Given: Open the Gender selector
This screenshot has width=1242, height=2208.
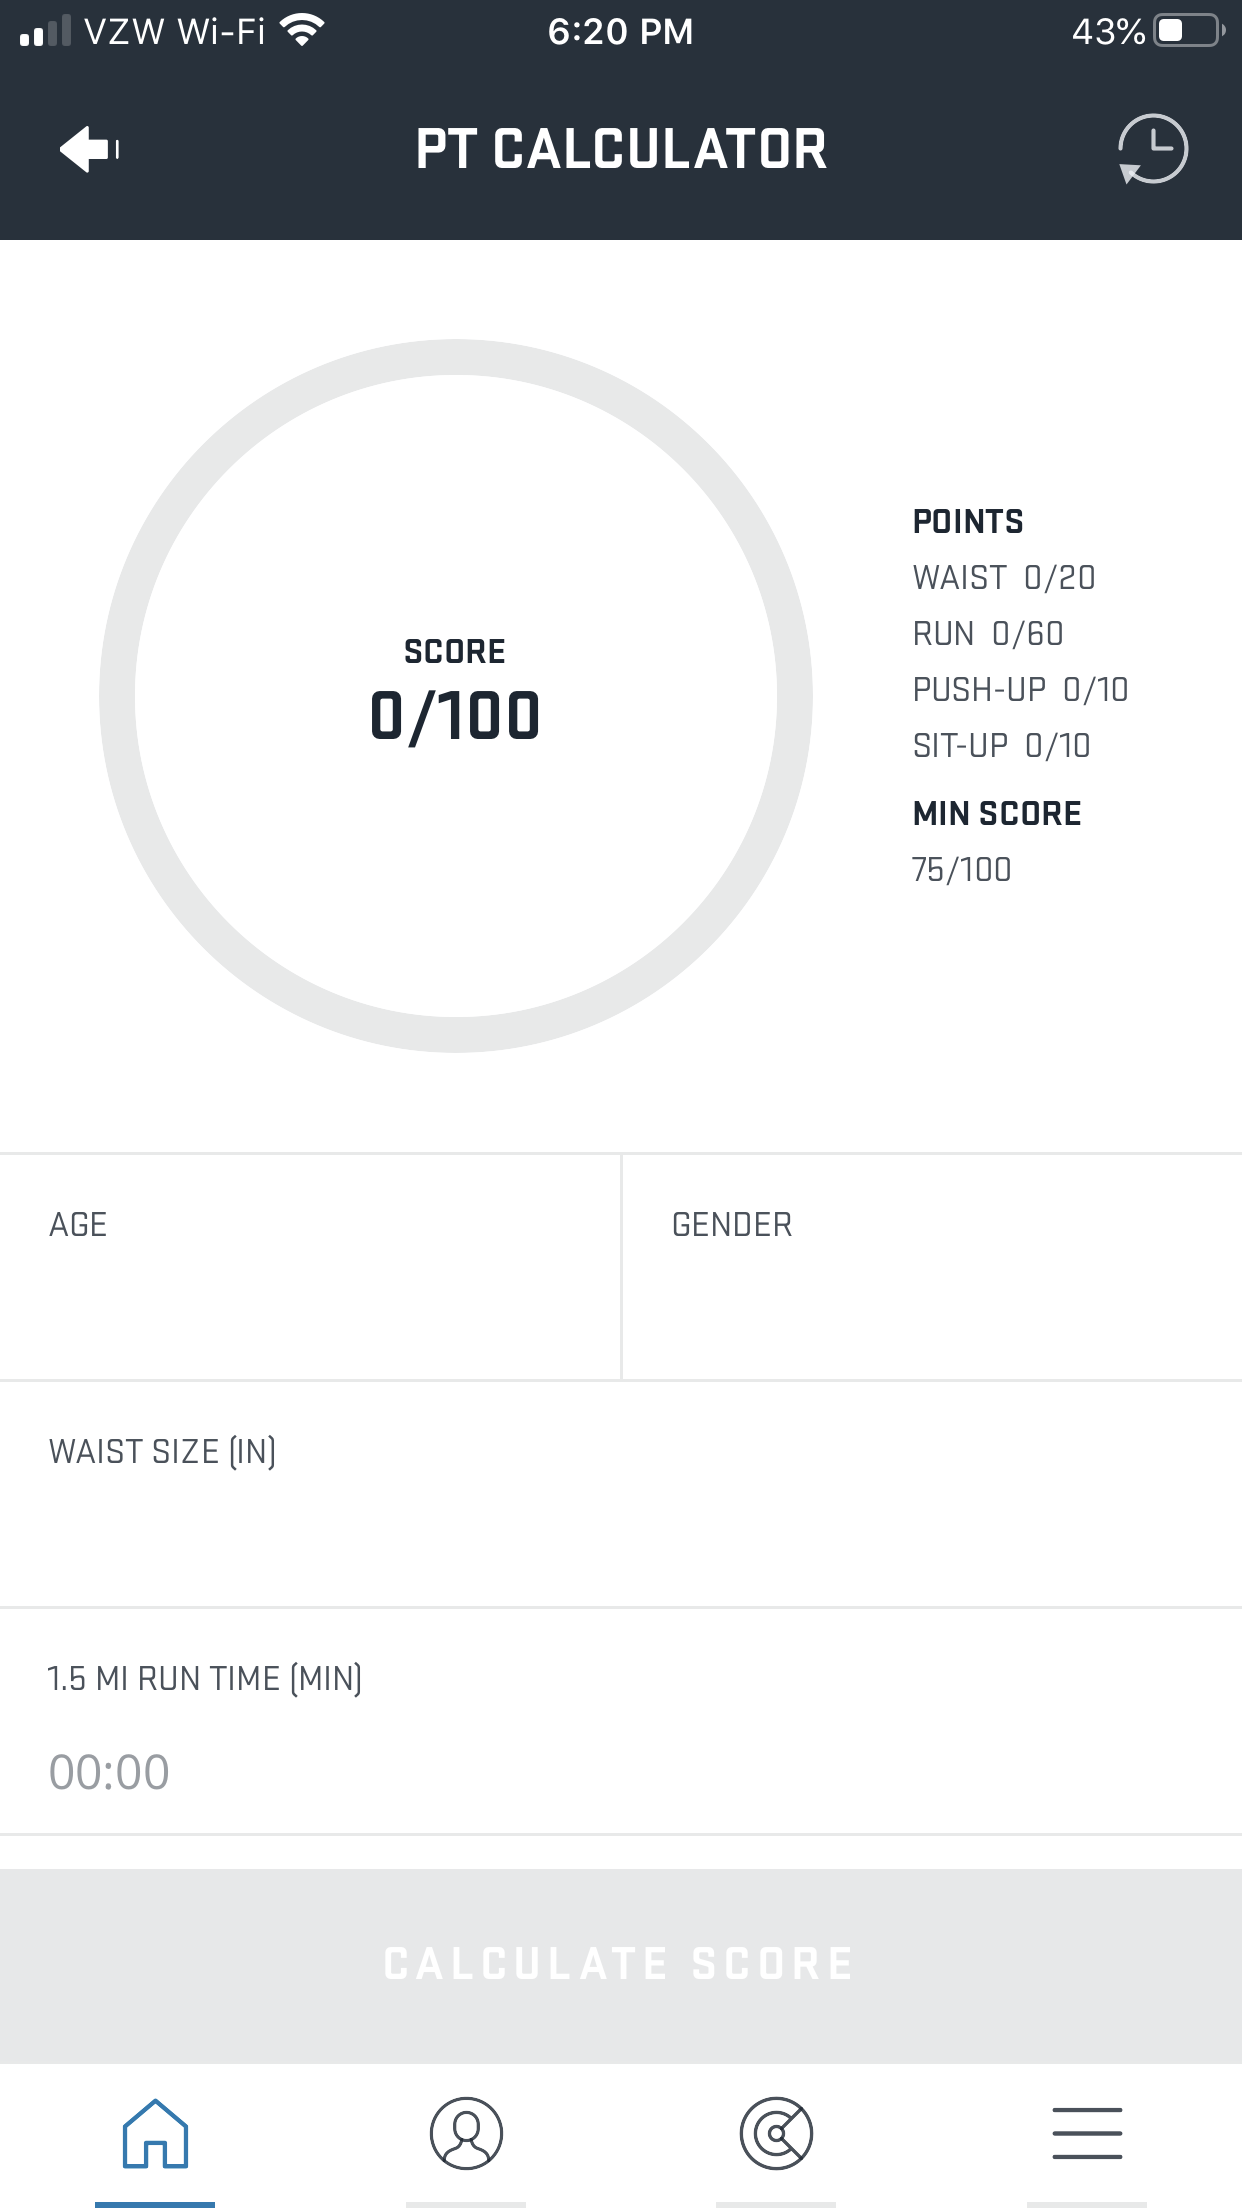Looking at the screenshot, I should (931, 1267).
